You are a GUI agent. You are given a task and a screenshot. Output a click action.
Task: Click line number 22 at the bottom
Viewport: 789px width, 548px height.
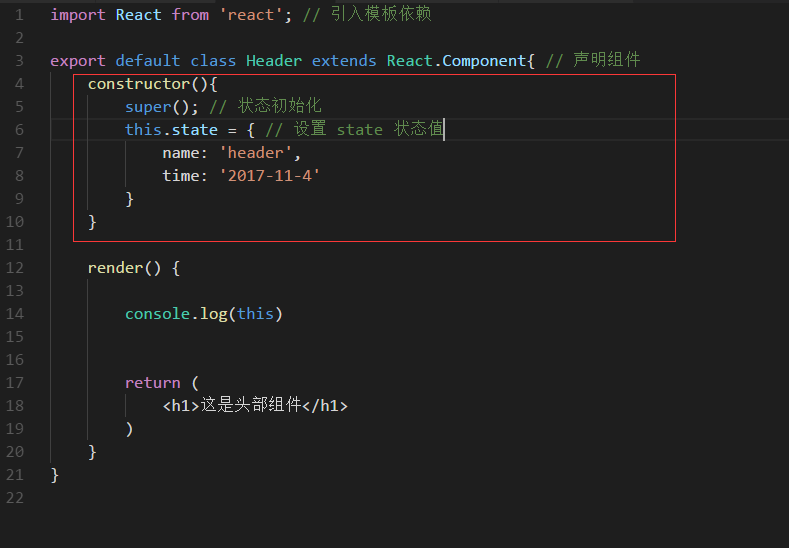(x=15, y=498)
